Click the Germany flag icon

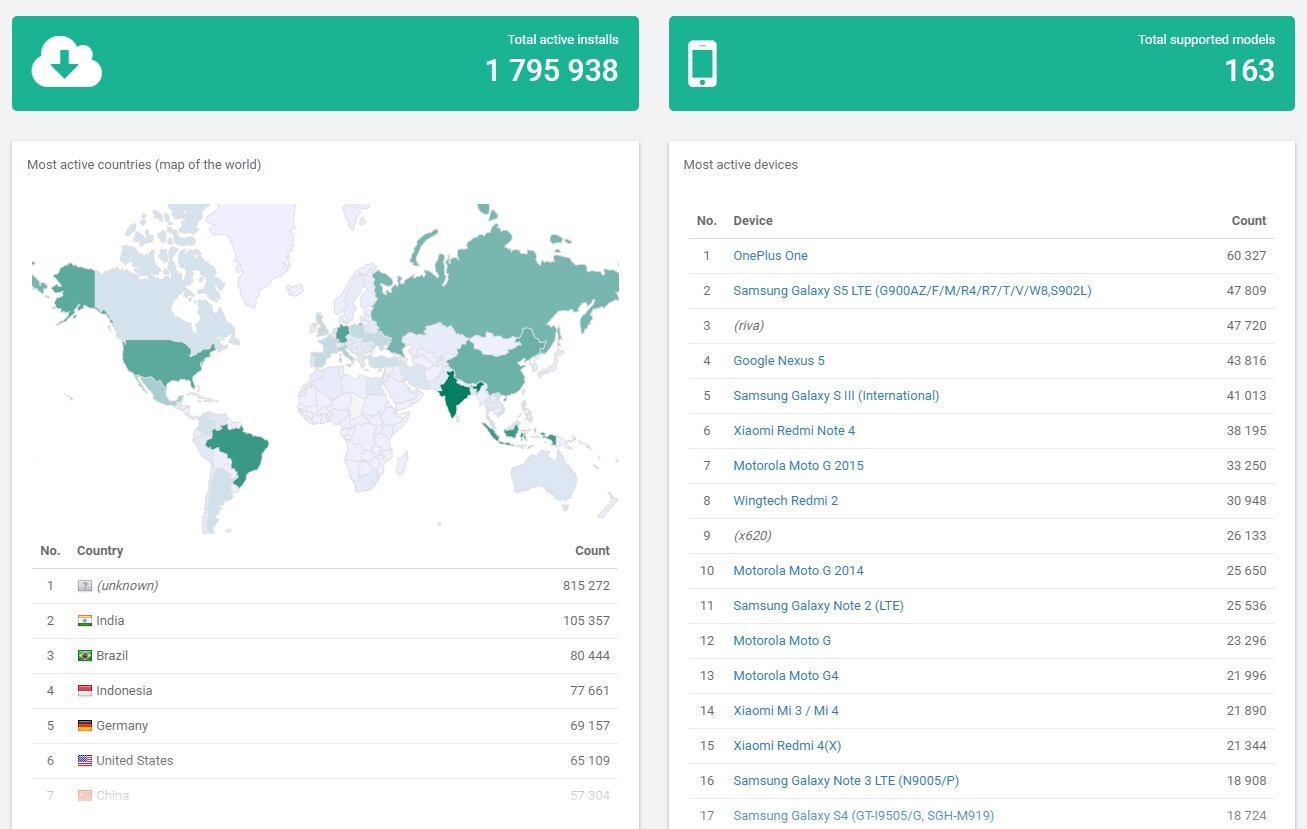85,726
